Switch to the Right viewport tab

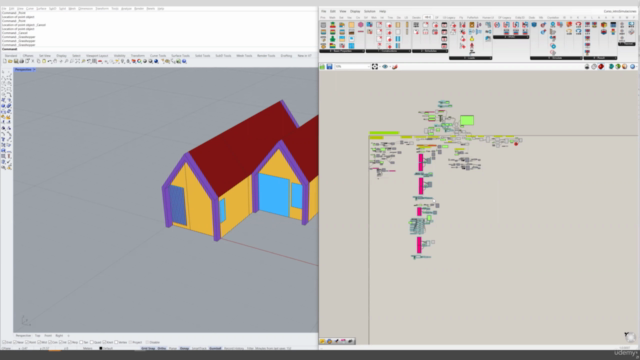59,336
